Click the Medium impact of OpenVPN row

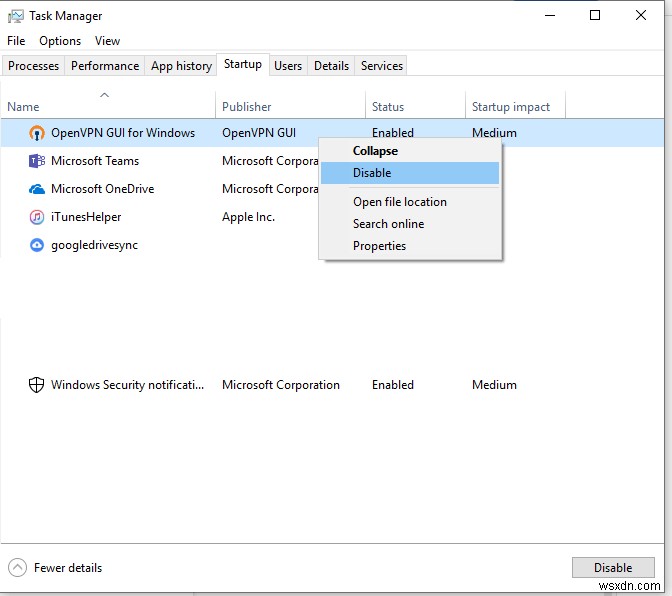click(x=495, y=133)
